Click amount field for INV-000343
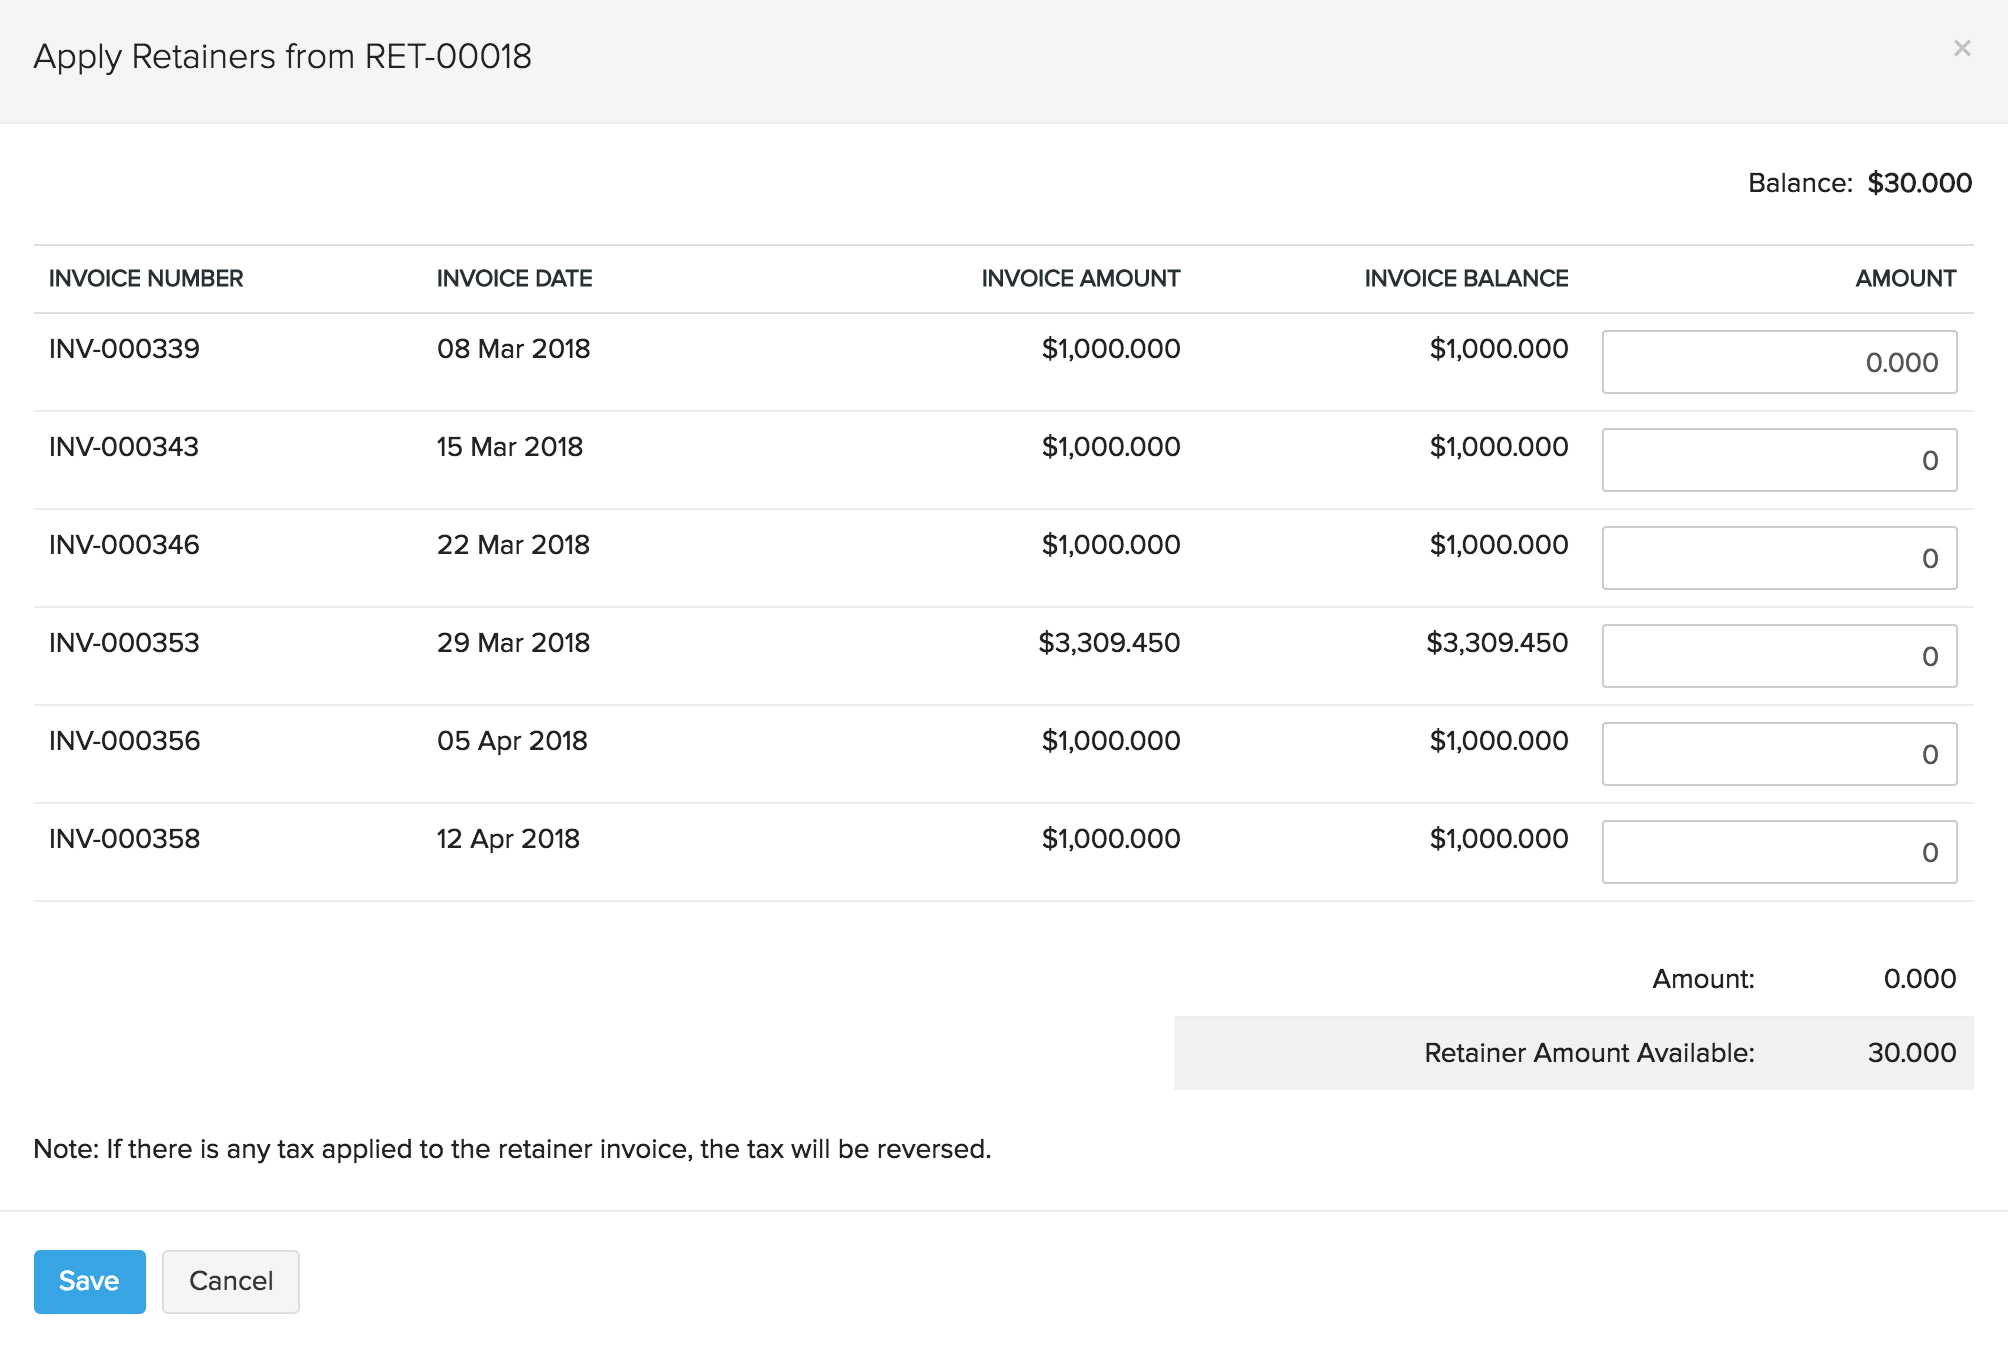 coord(1778,460)
